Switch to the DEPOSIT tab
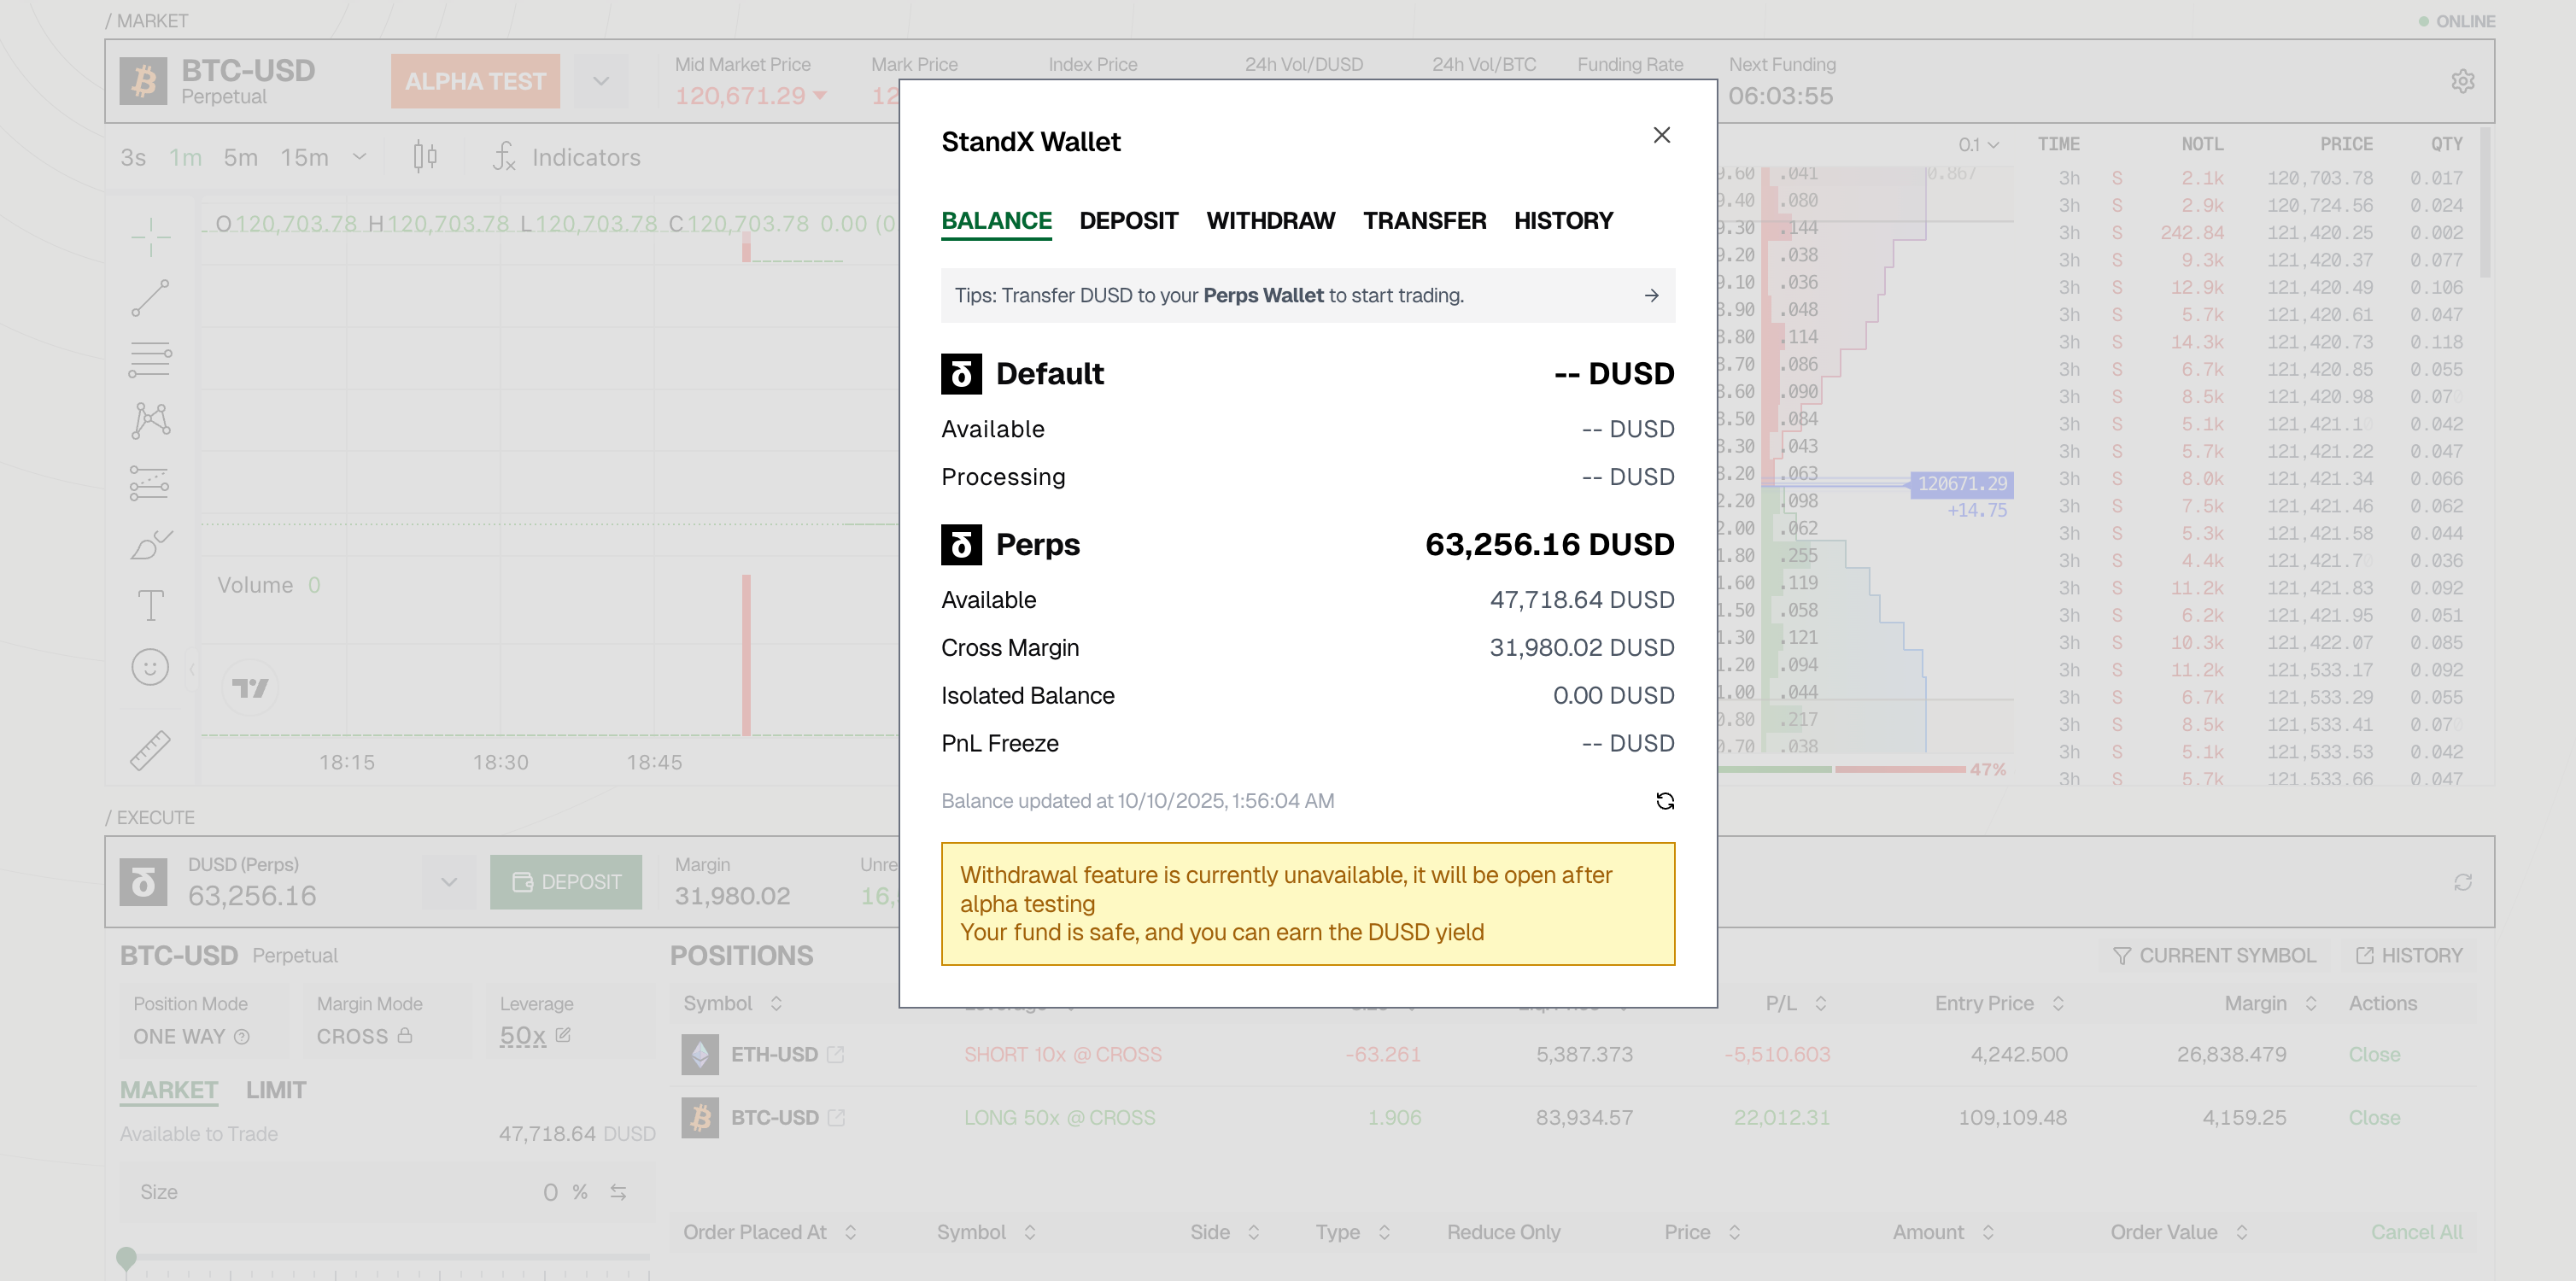2576x1281 pixels. click(1128, 221)
